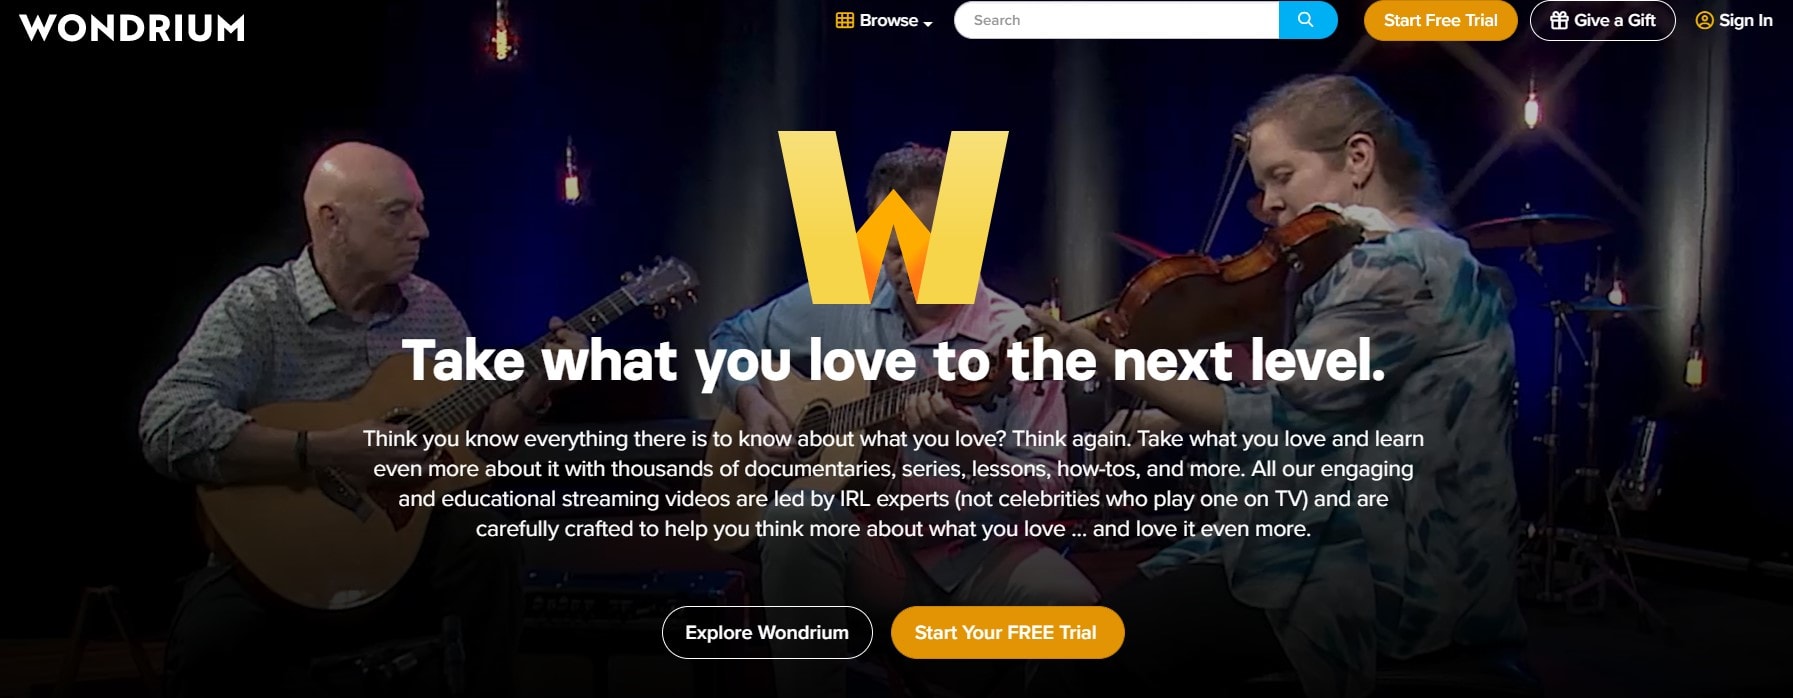Click the blue magnifier search button
Viewport: 1793px width, 698px height.
point(1307,20)
